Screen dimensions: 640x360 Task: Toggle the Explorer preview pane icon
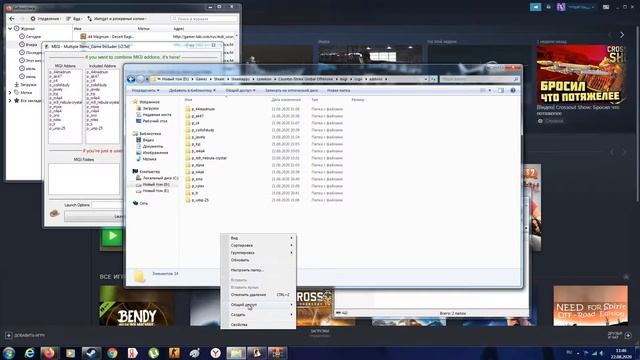501,90
